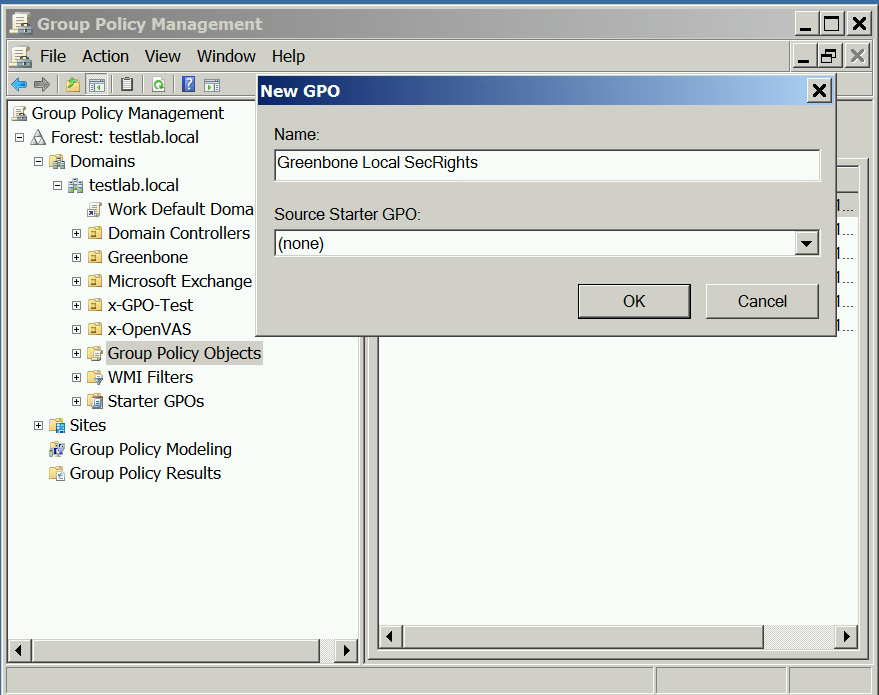Image resolution: width=879 pixels, height=695 pixels.
Task: Open the File menu
Action: coord(53,57)
